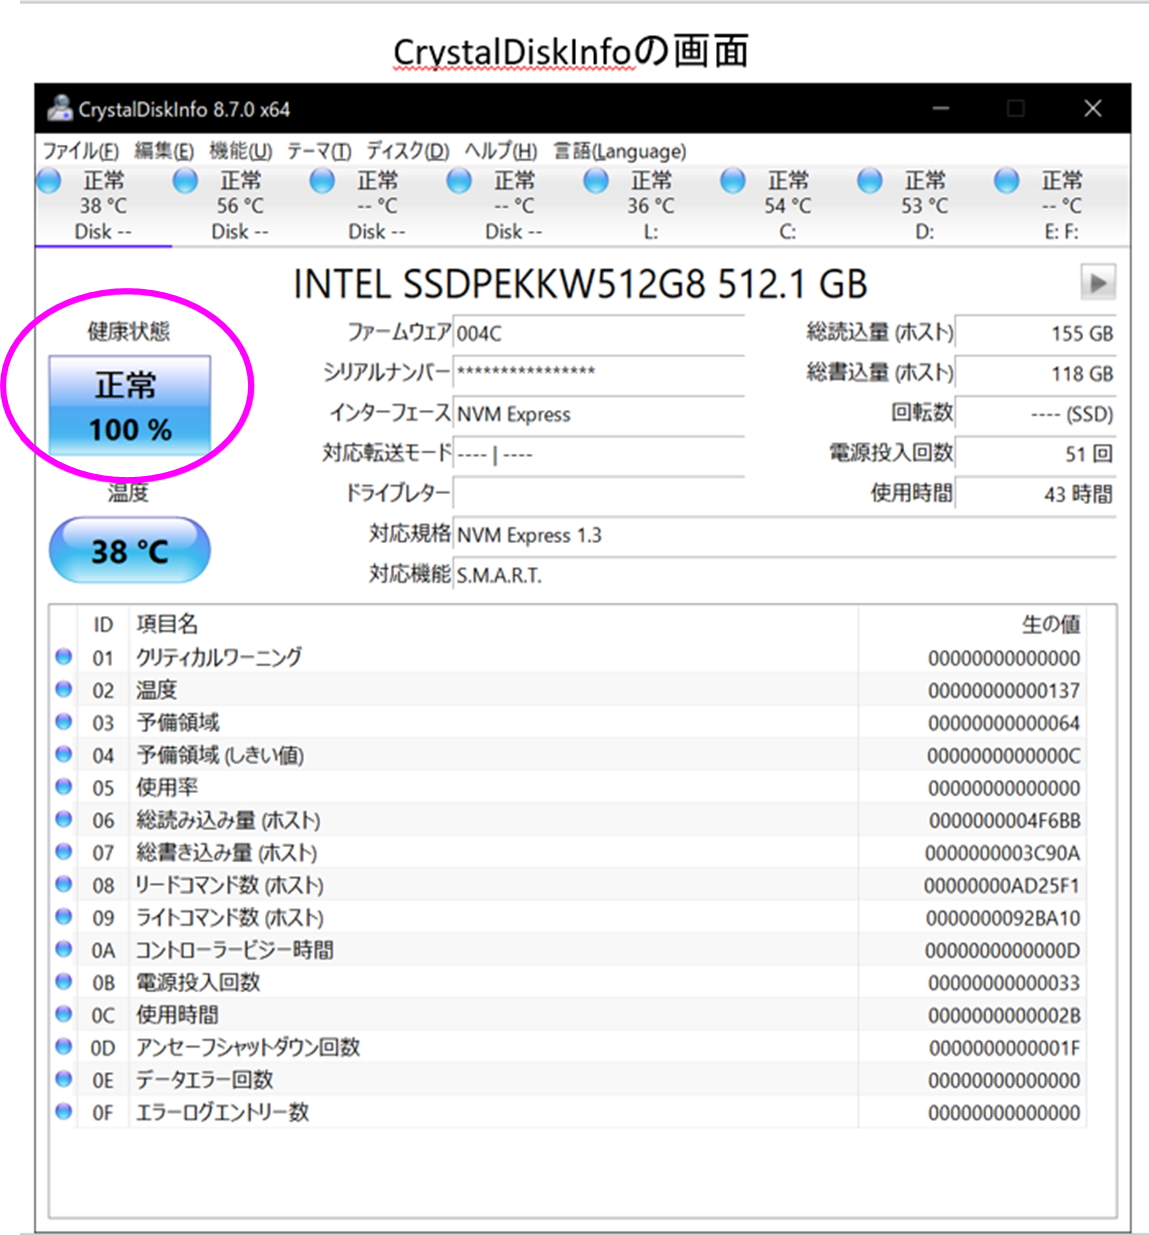Open the 言語(Language) menu
This screenshot has height=1235, width=1149.
[620, 151]
